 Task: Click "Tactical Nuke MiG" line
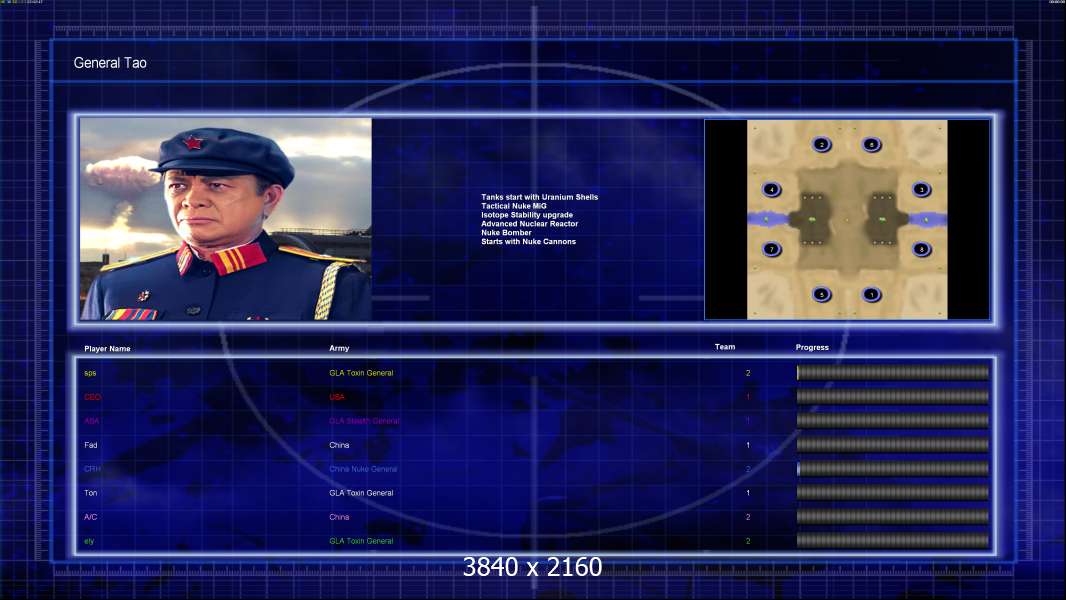[x=514, y=206]
